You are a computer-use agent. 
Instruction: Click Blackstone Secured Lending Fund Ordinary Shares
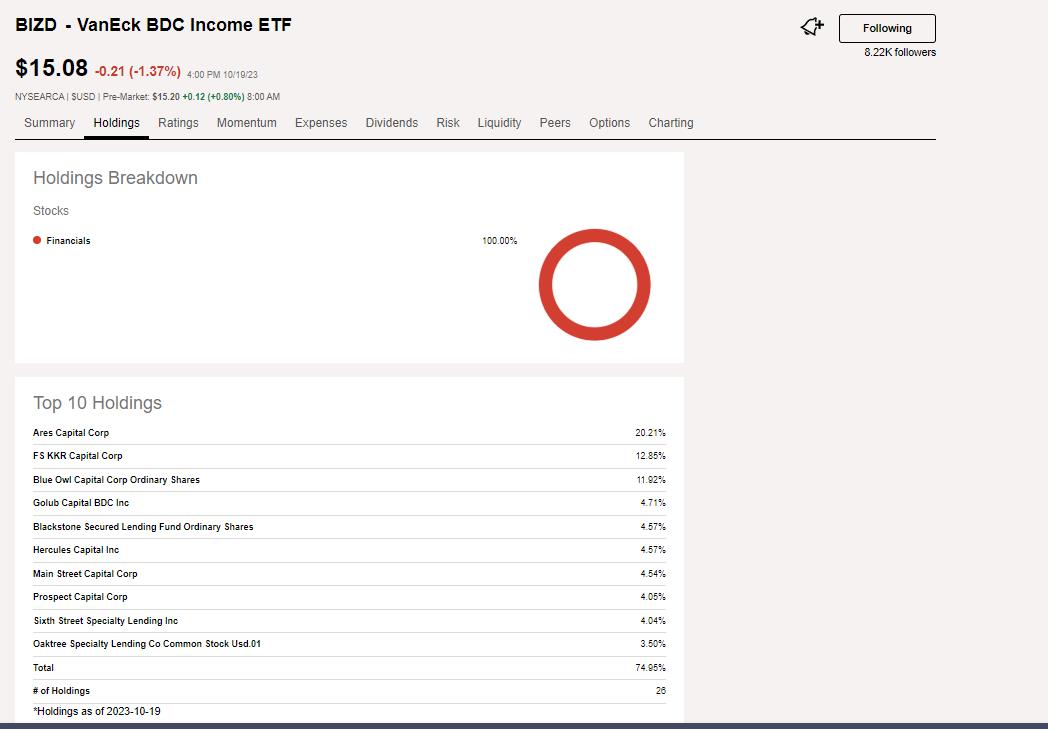click(143, 527)
